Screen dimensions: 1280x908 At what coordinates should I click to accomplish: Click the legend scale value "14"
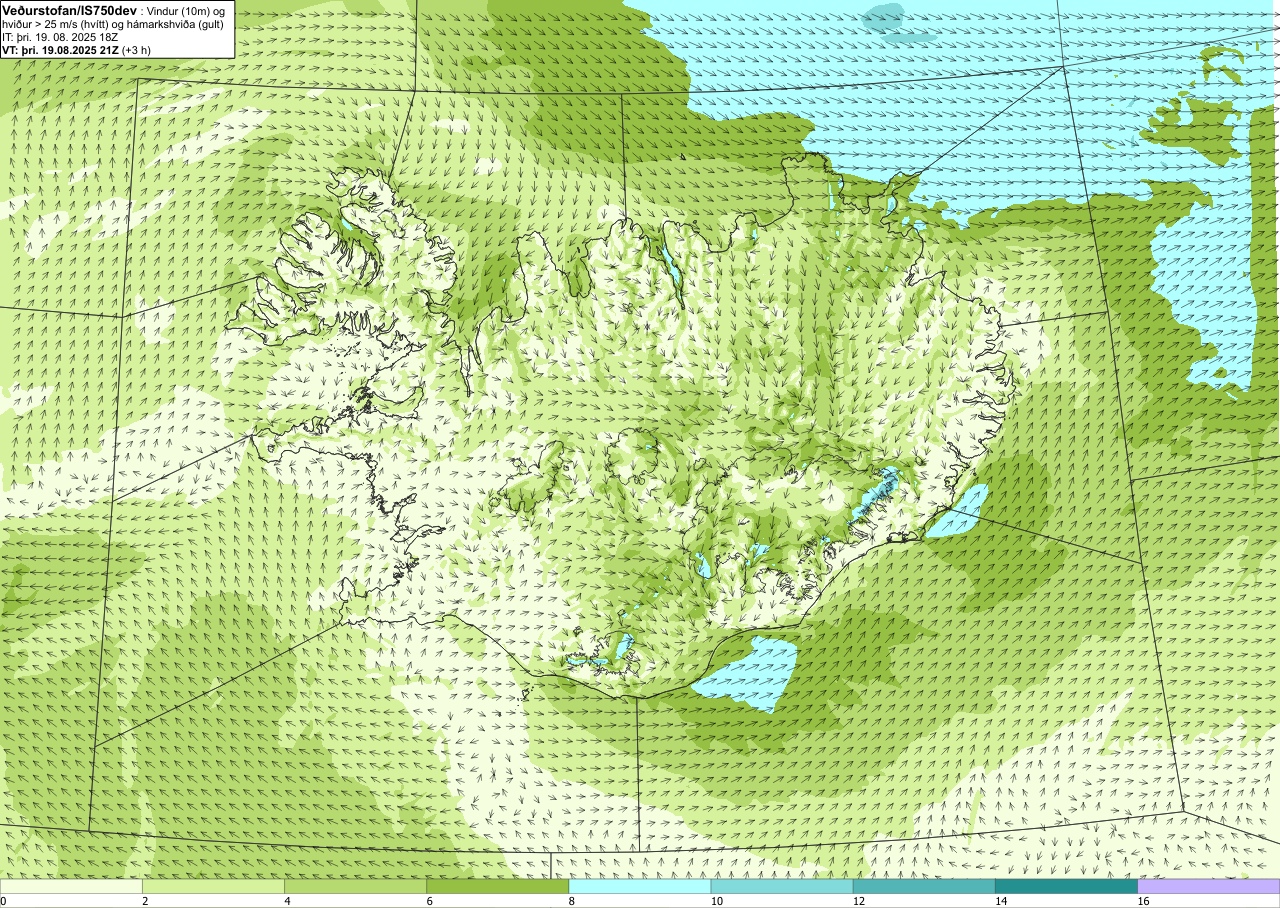pyautogui.click(x=1001, y=901)
